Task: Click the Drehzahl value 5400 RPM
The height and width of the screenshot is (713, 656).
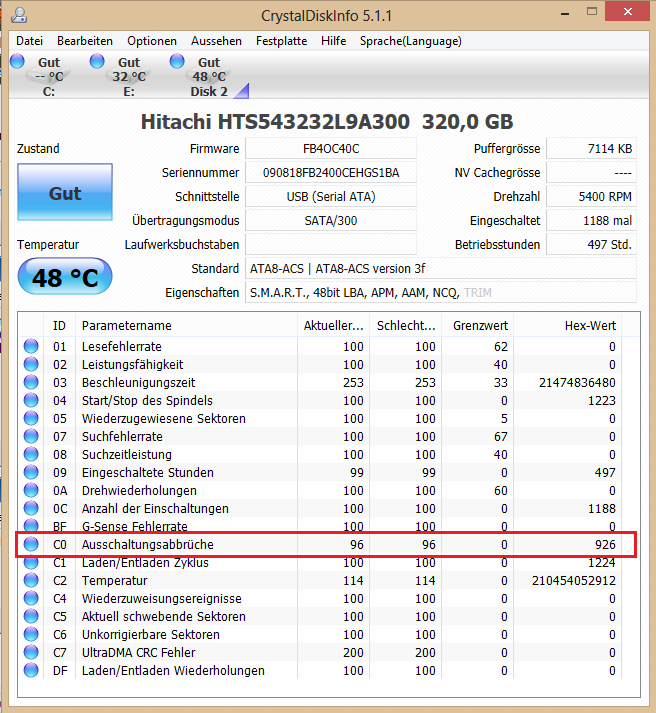Action: point(591,196)
